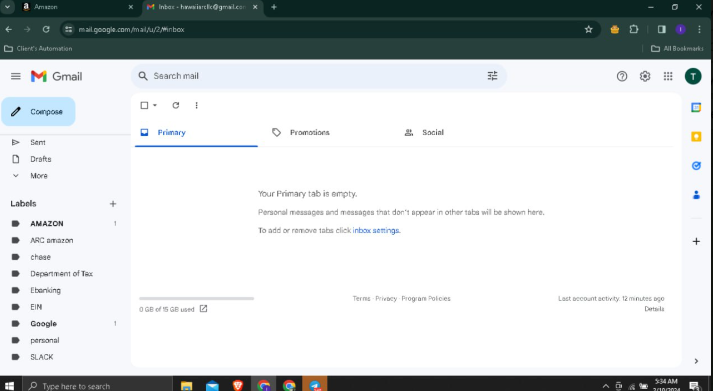713x391 pixels.
Task: Open Google Keep side panel
Action: (x=696, y=136)
